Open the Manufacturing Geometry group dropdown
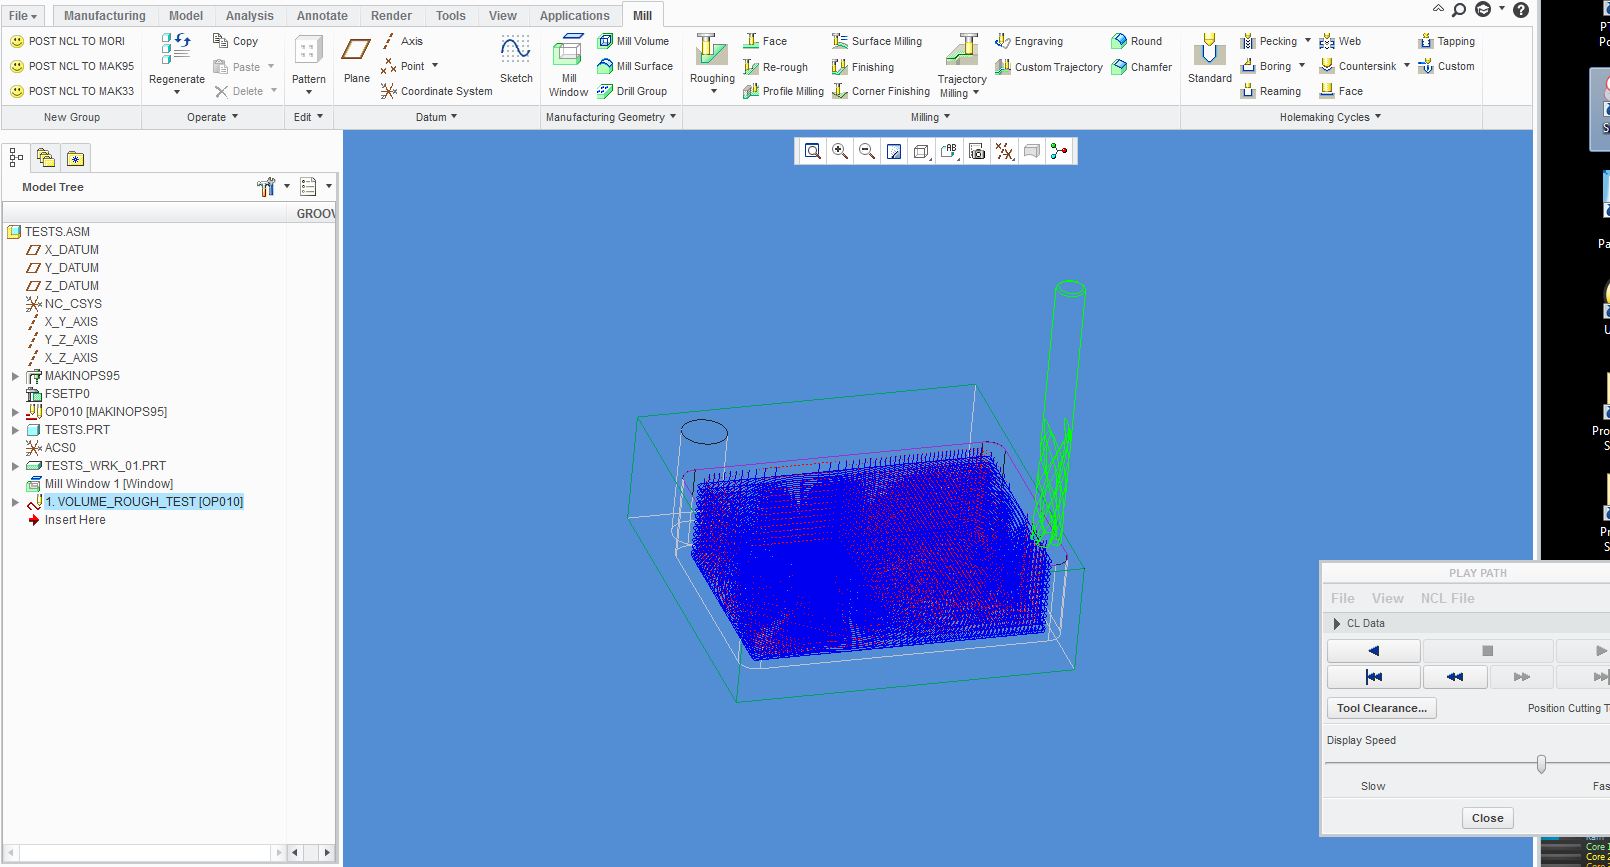Viewport: 1610px width, 867px height. [611, 117]
